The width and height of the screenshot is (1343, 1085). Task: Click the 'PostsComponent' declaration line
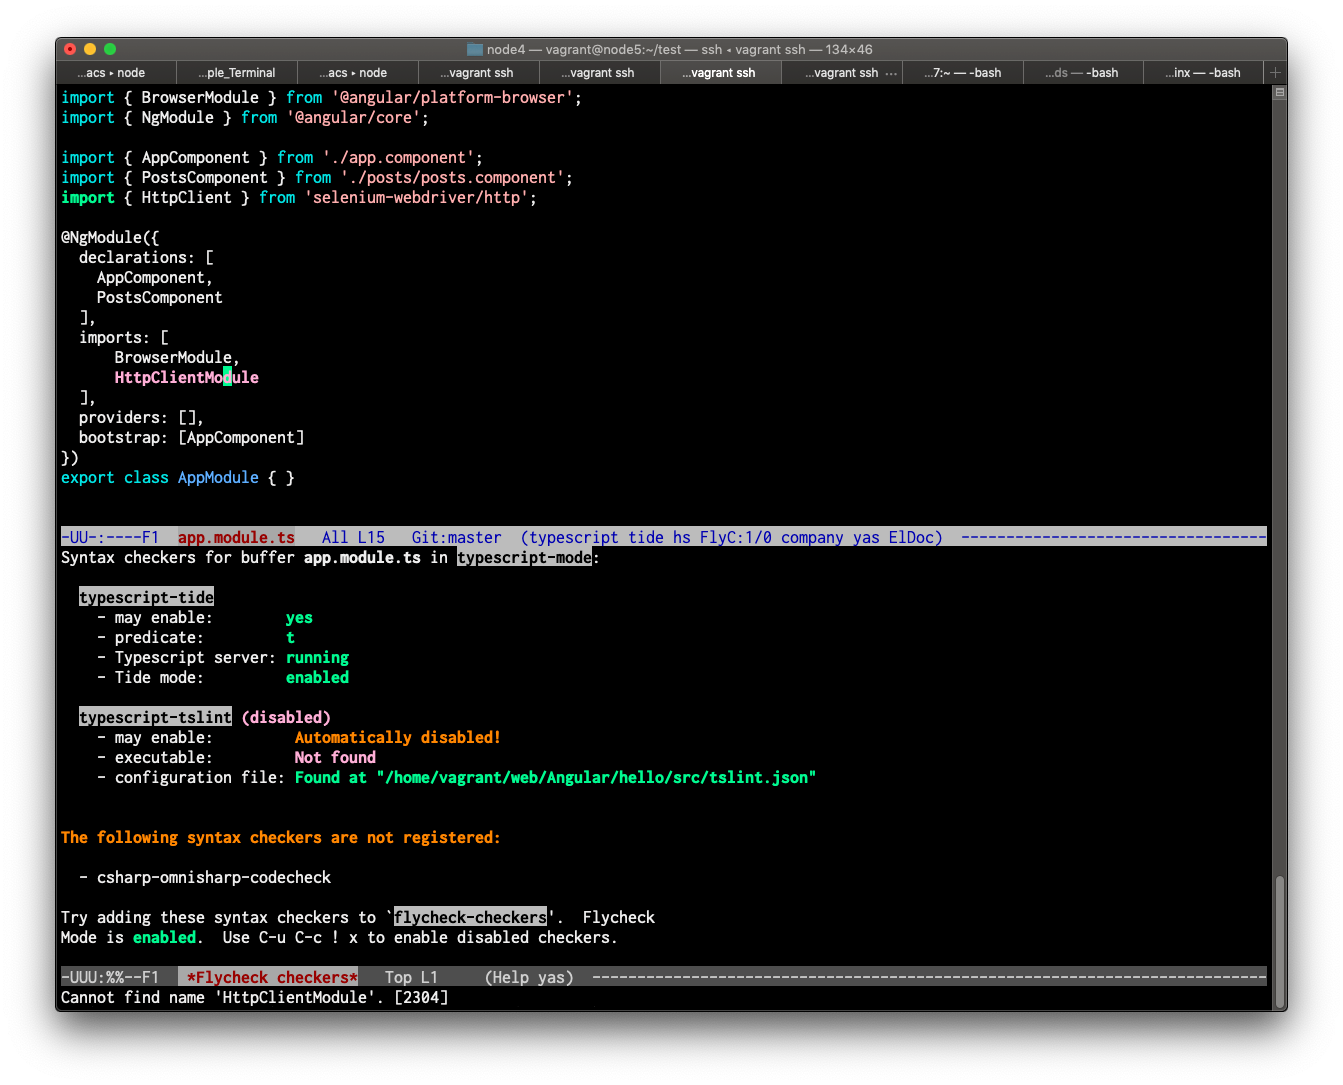(160, 298)
